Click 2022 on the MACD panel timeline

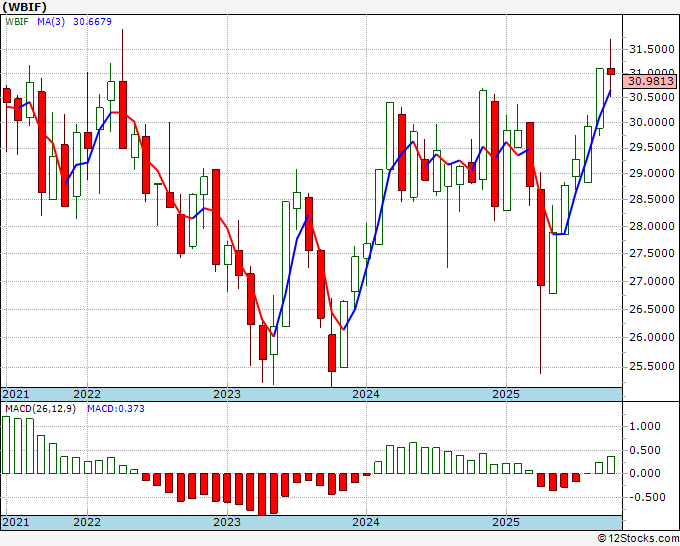pyautogui.click(x=87, y=522)
